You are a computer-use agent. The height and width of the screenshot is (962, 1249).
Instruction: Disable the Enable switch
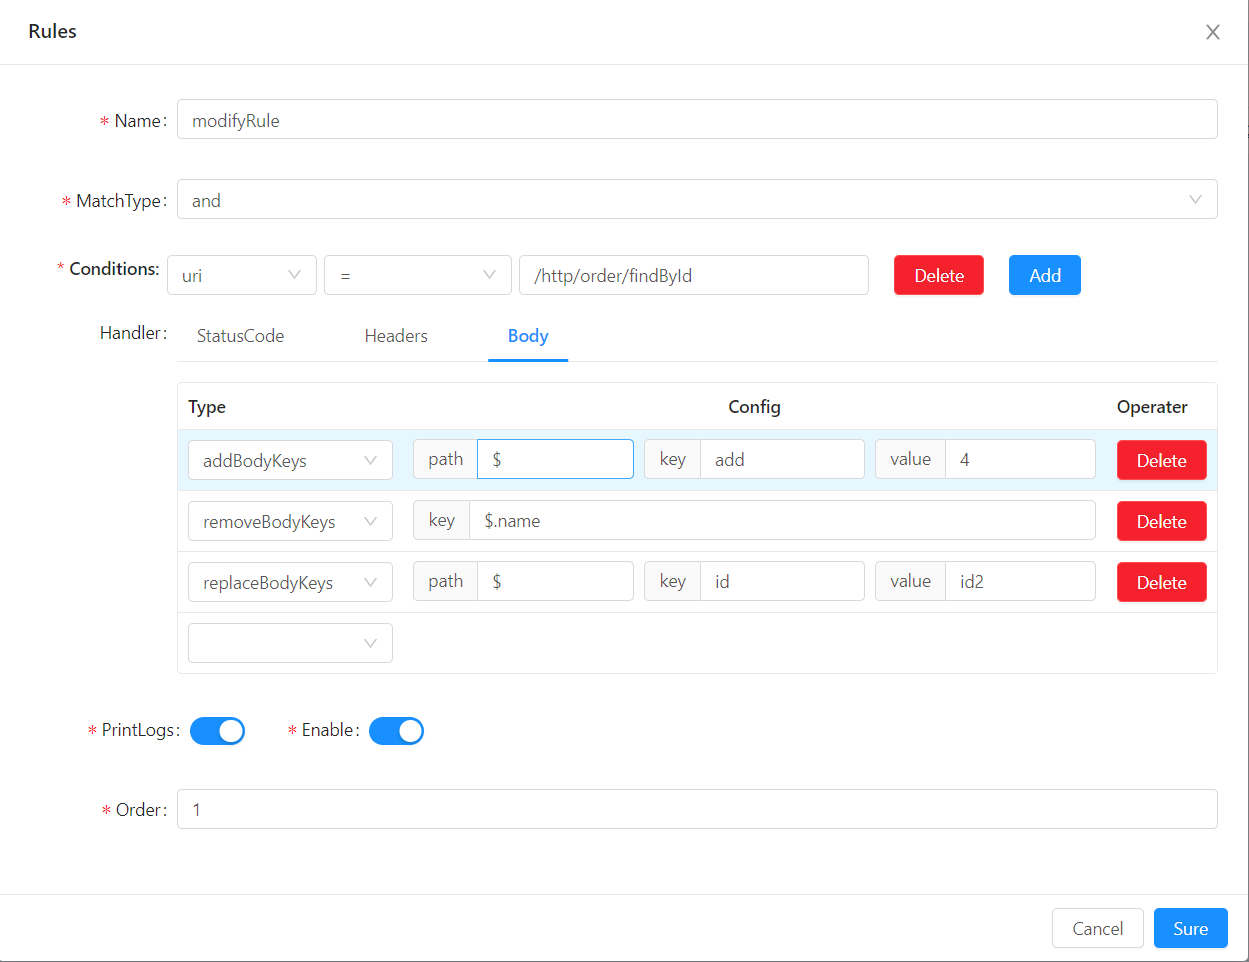396,731
